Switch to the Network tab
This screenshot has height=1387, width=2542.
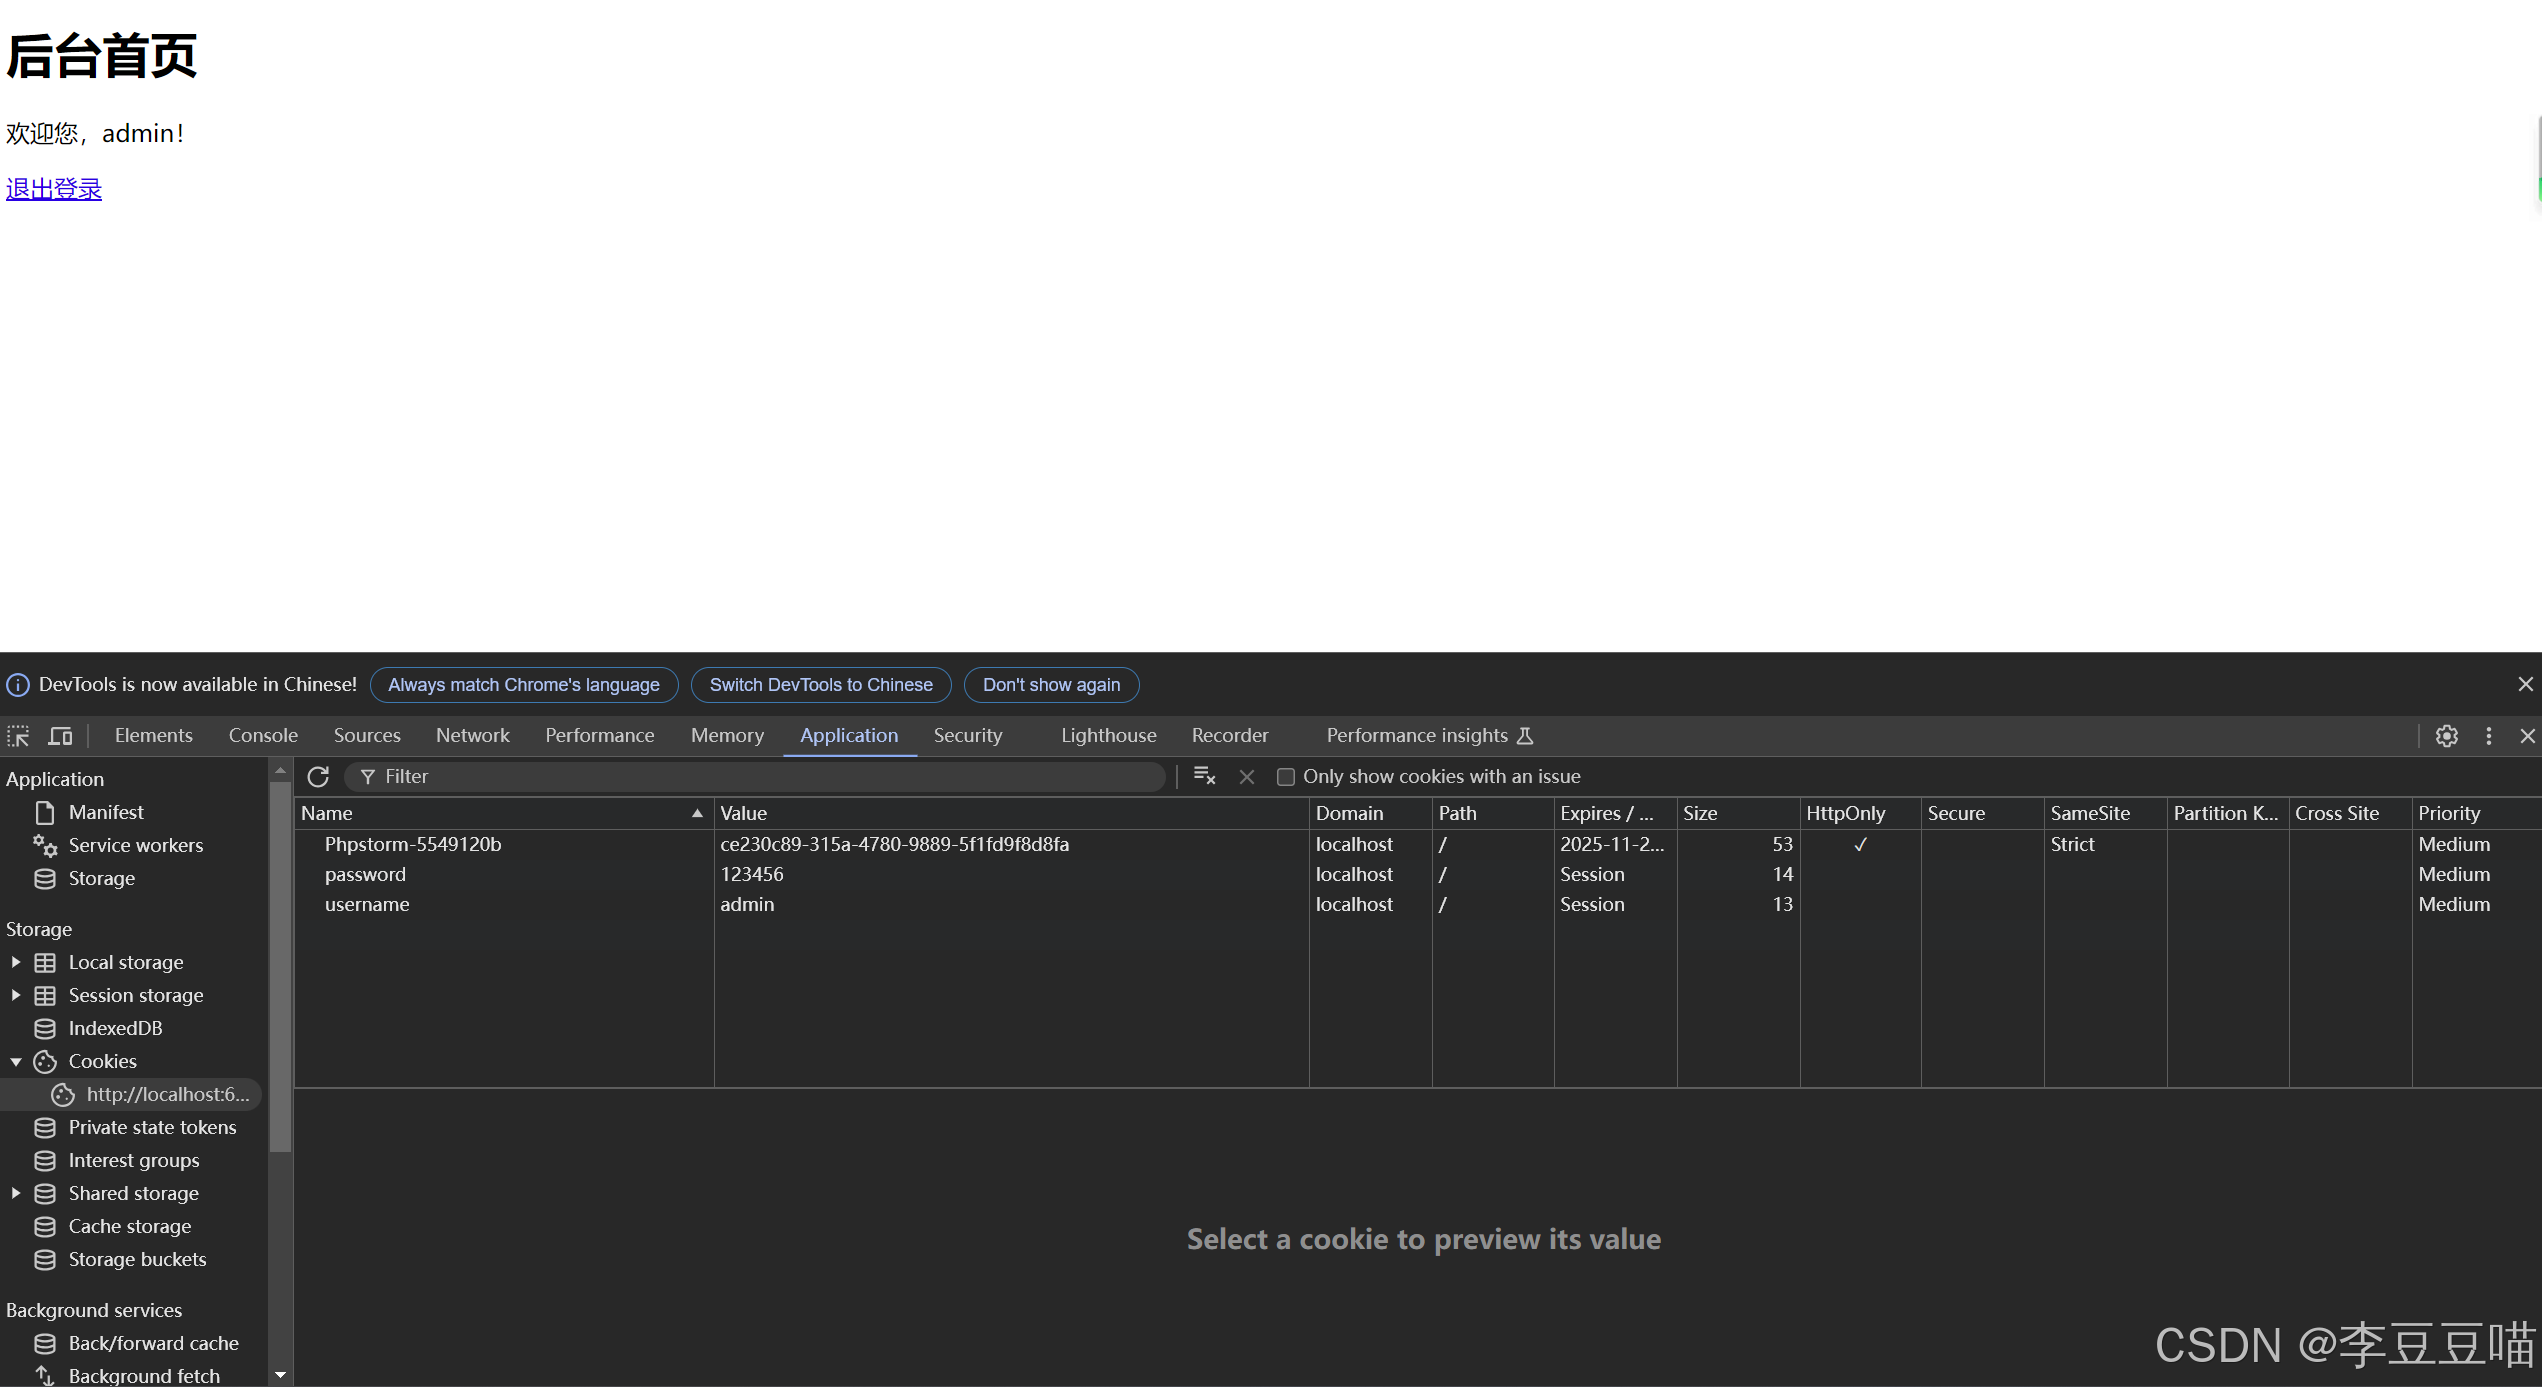pyautogui.click(x=472, y=735)
